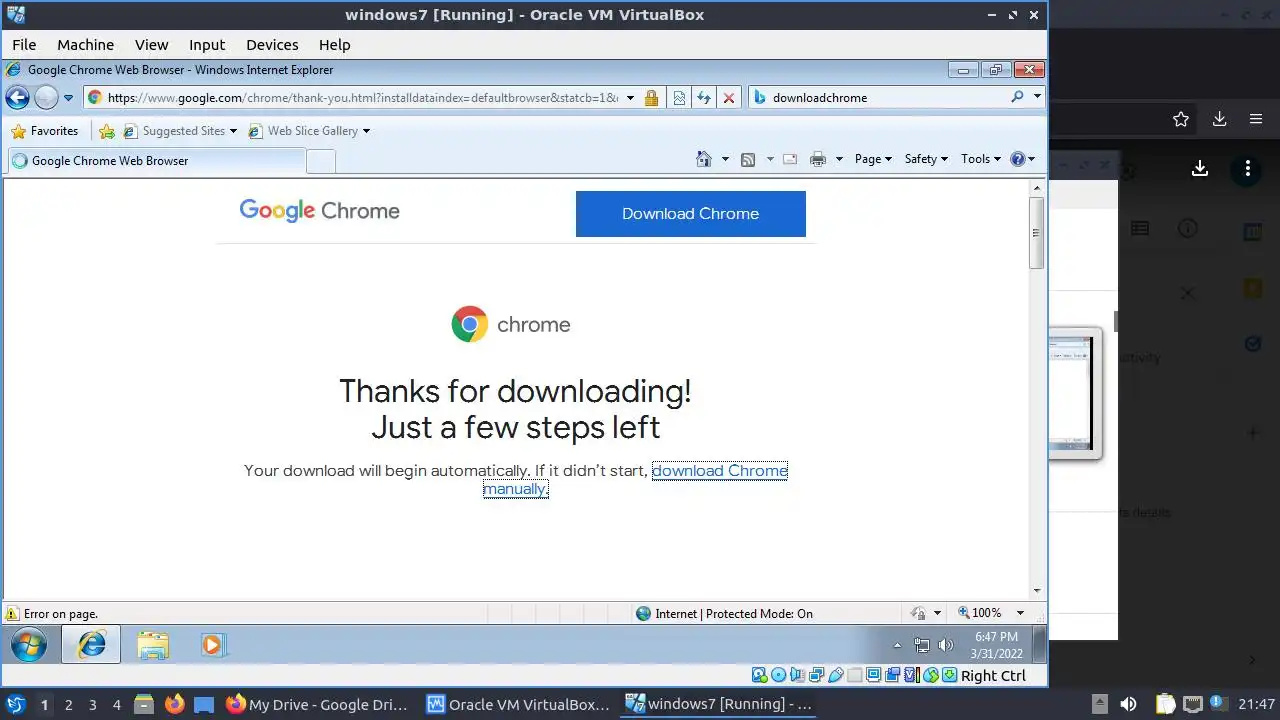
Task: Select the Google Chrome Web Browser tab
Action: pos(155,160)
